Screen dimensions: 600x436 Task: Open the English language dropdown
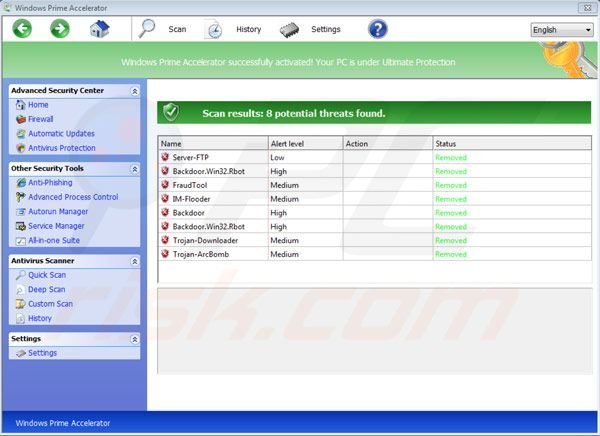(x=562, y=30)
